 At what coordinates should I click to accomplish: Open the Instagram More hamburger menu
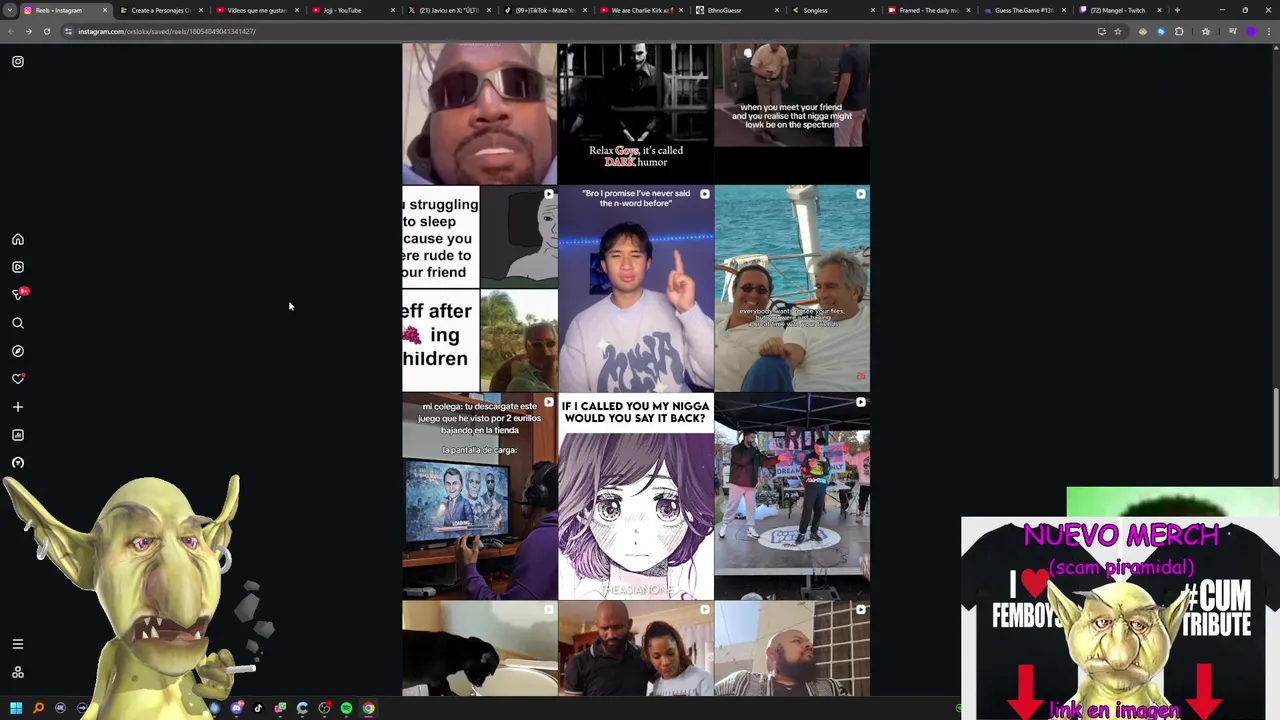[18, 644]
